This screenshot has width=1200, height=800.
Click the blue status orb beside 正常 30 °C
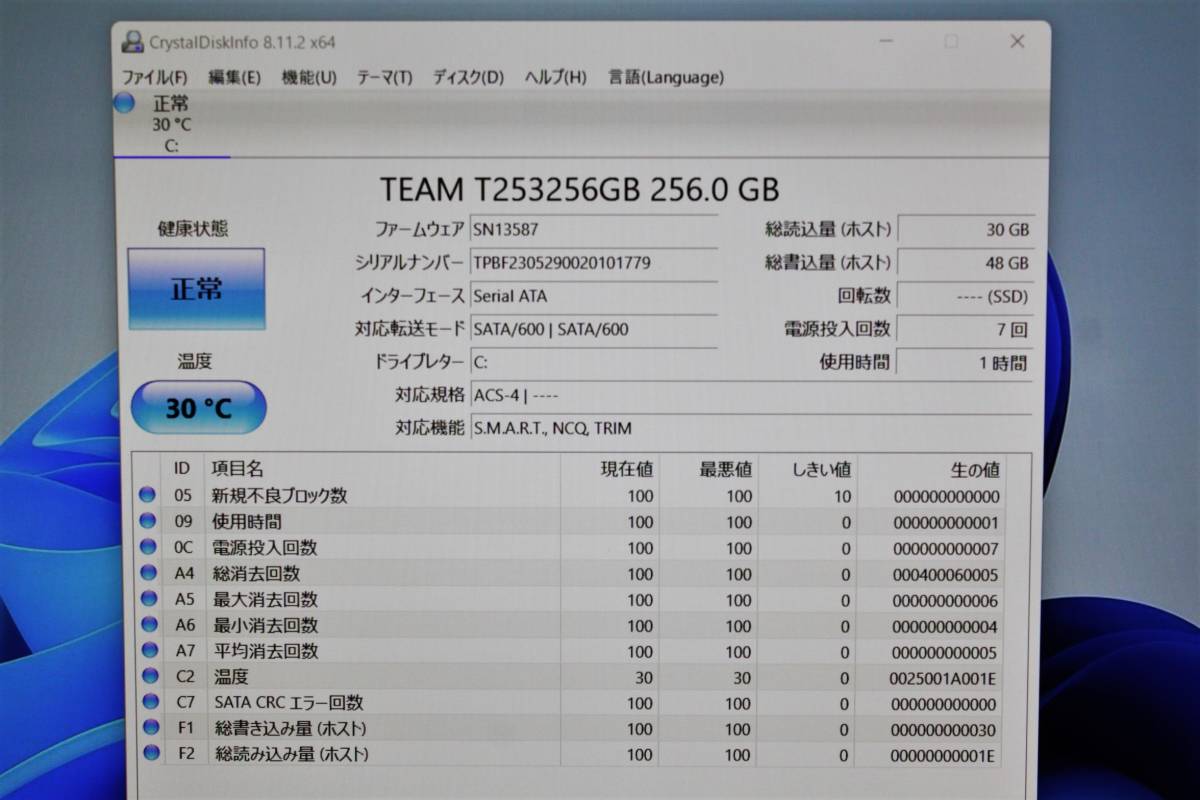tap(124, 103)
